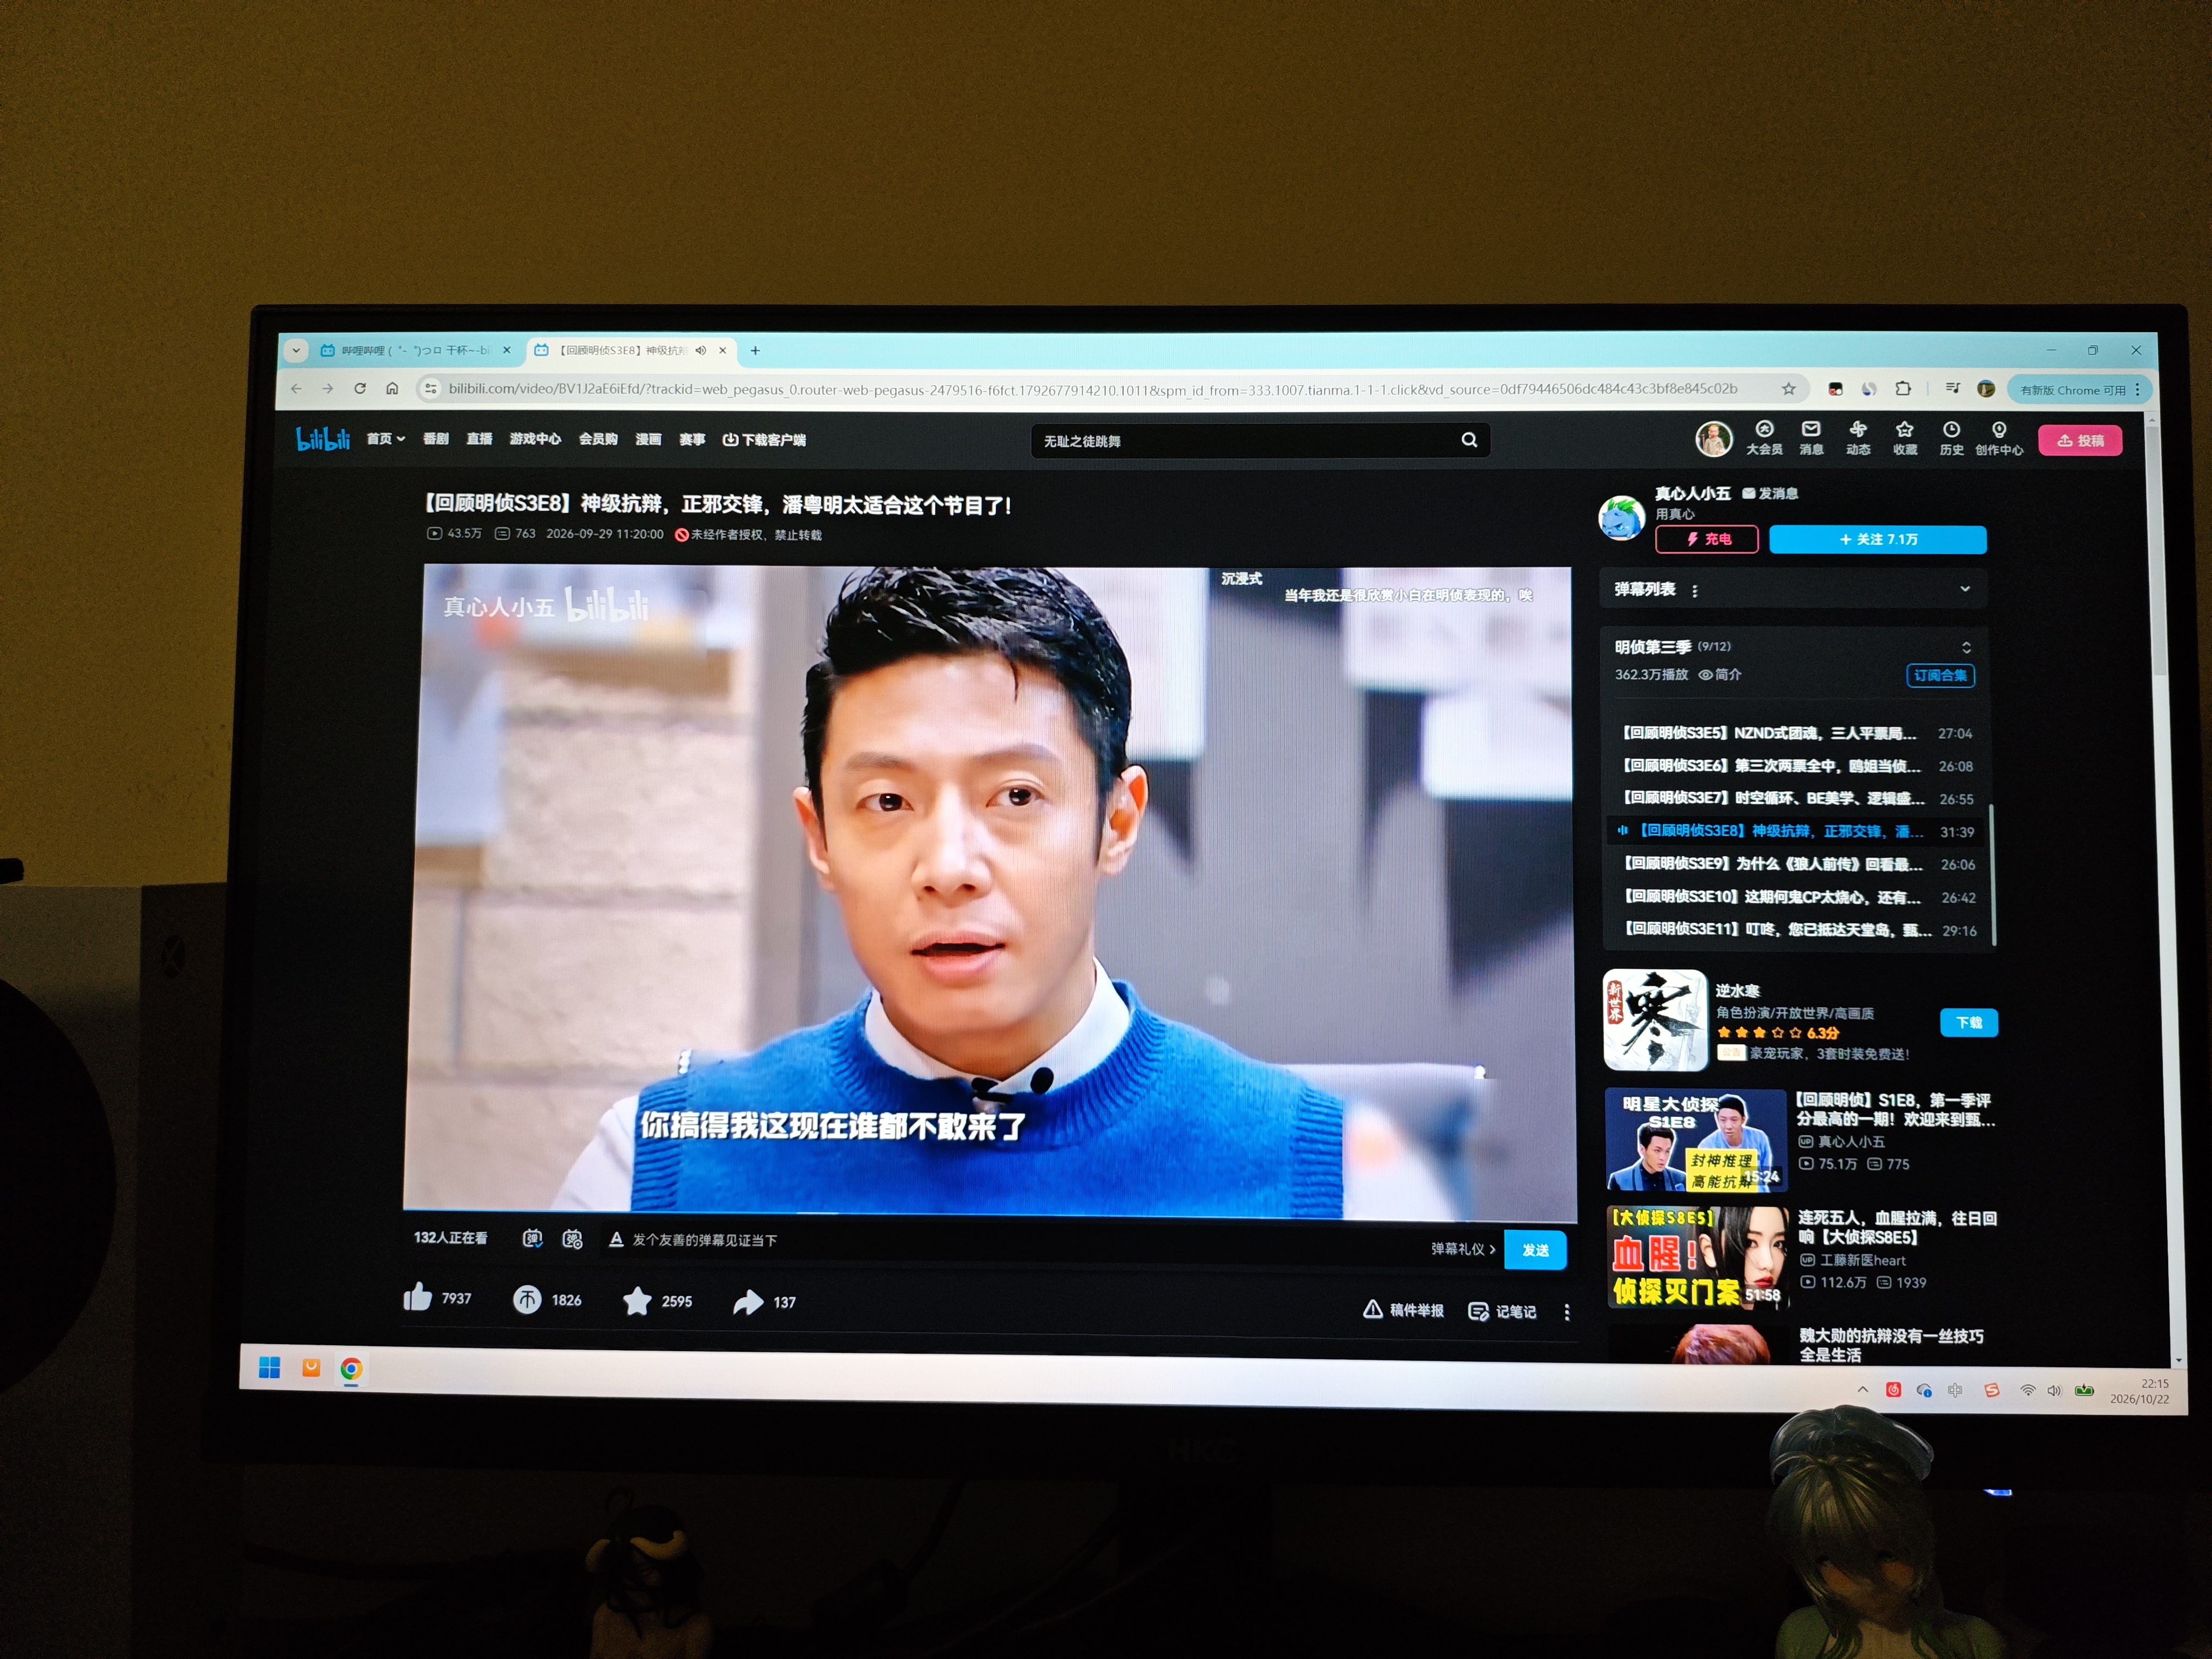Screen dimensions: 2212x1659
Task: Switch to the first bilibili browser tab
Action: (416, 350)
